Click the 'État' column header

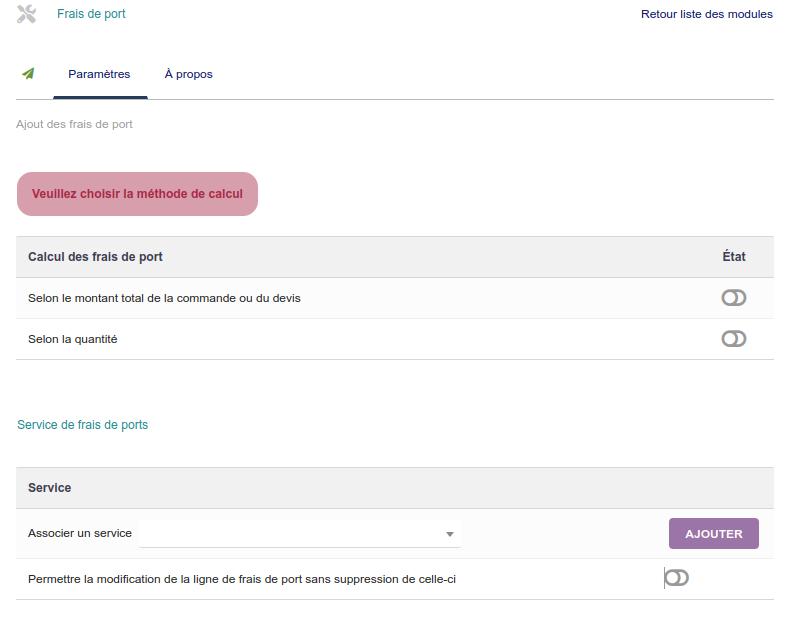[733, 257]
